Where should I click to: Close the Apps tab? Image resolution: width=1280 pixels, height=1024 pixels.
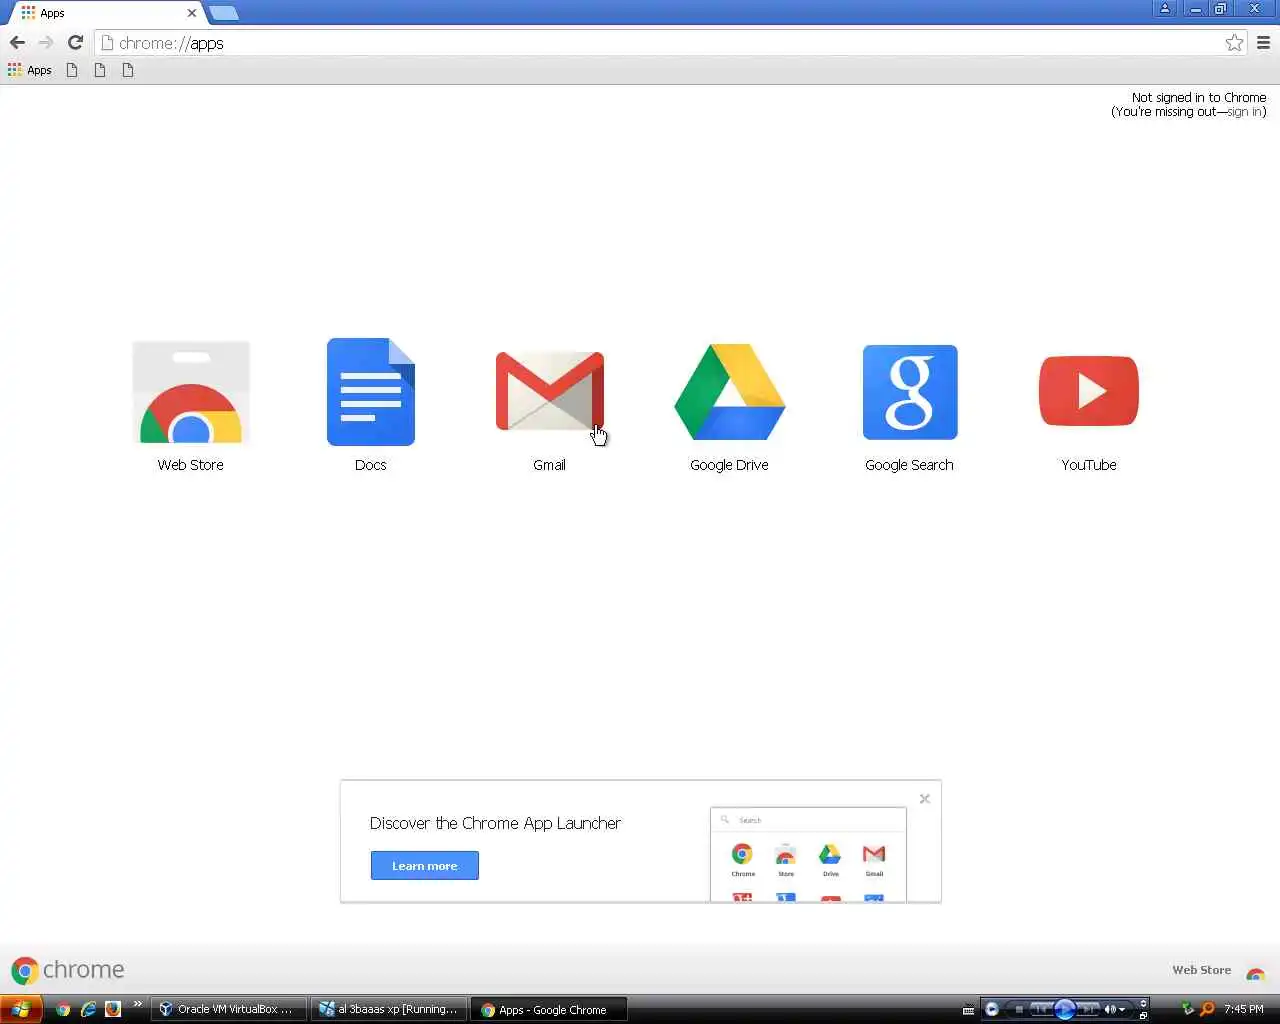(192, 13)
